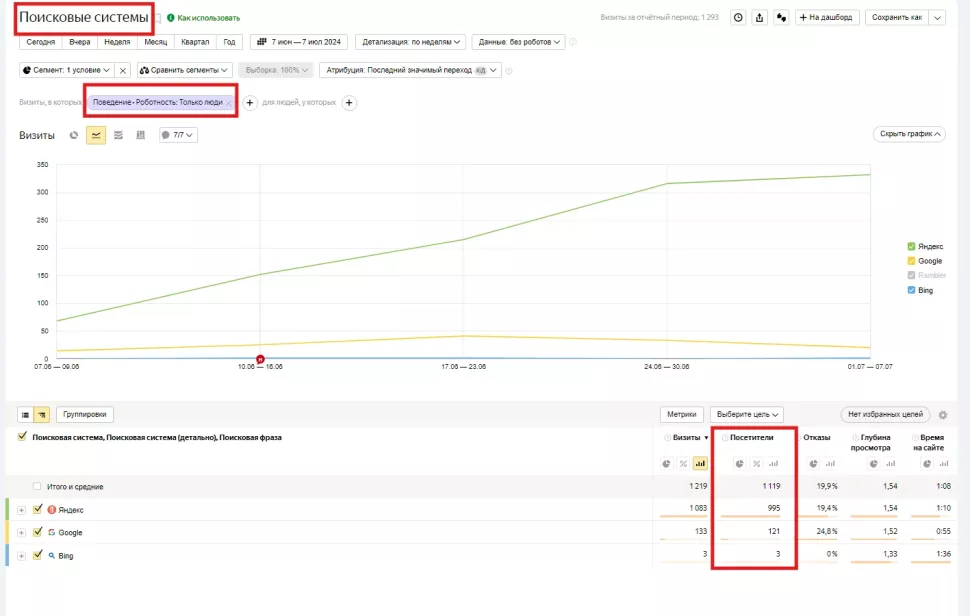Open the Выберите цель dropdown
The image size is (970, 616).
tap(747, 414)
